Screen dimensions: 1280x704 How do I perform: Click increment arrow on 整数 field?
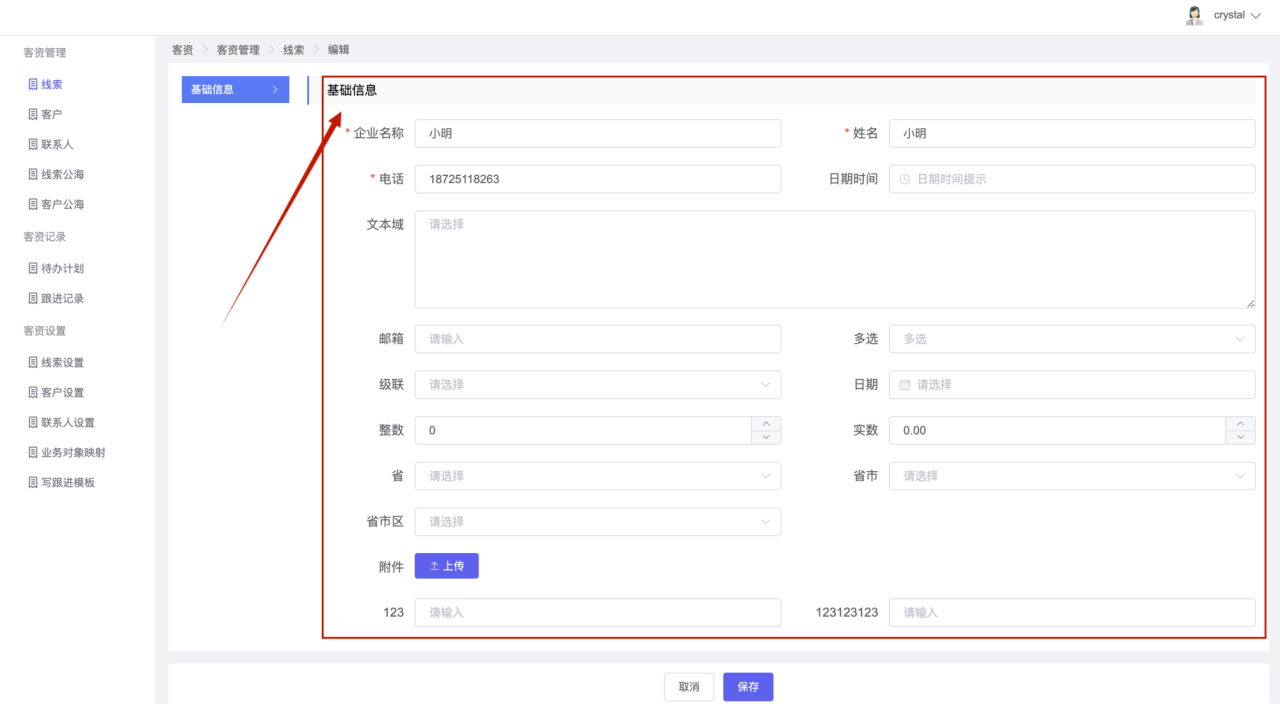(x=766, y=424)
